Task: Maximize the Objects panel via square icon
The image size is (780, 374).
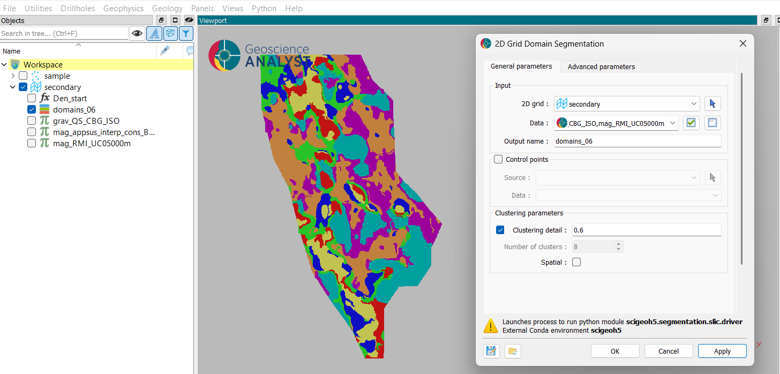Action: click(x=175, y=20)
